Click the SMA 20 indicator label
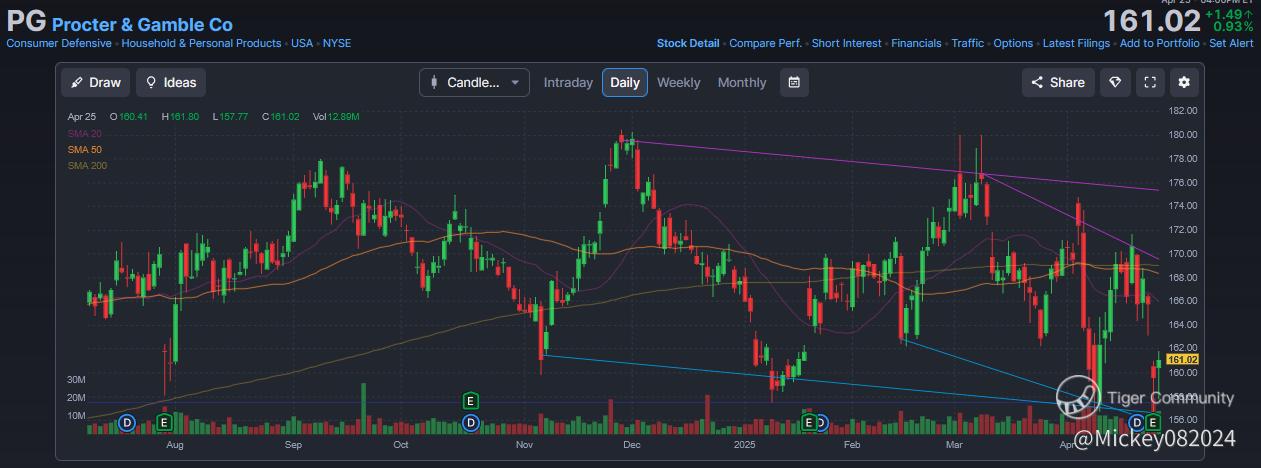The width and height of the screenshot is (1261, 468). [83, 133]
